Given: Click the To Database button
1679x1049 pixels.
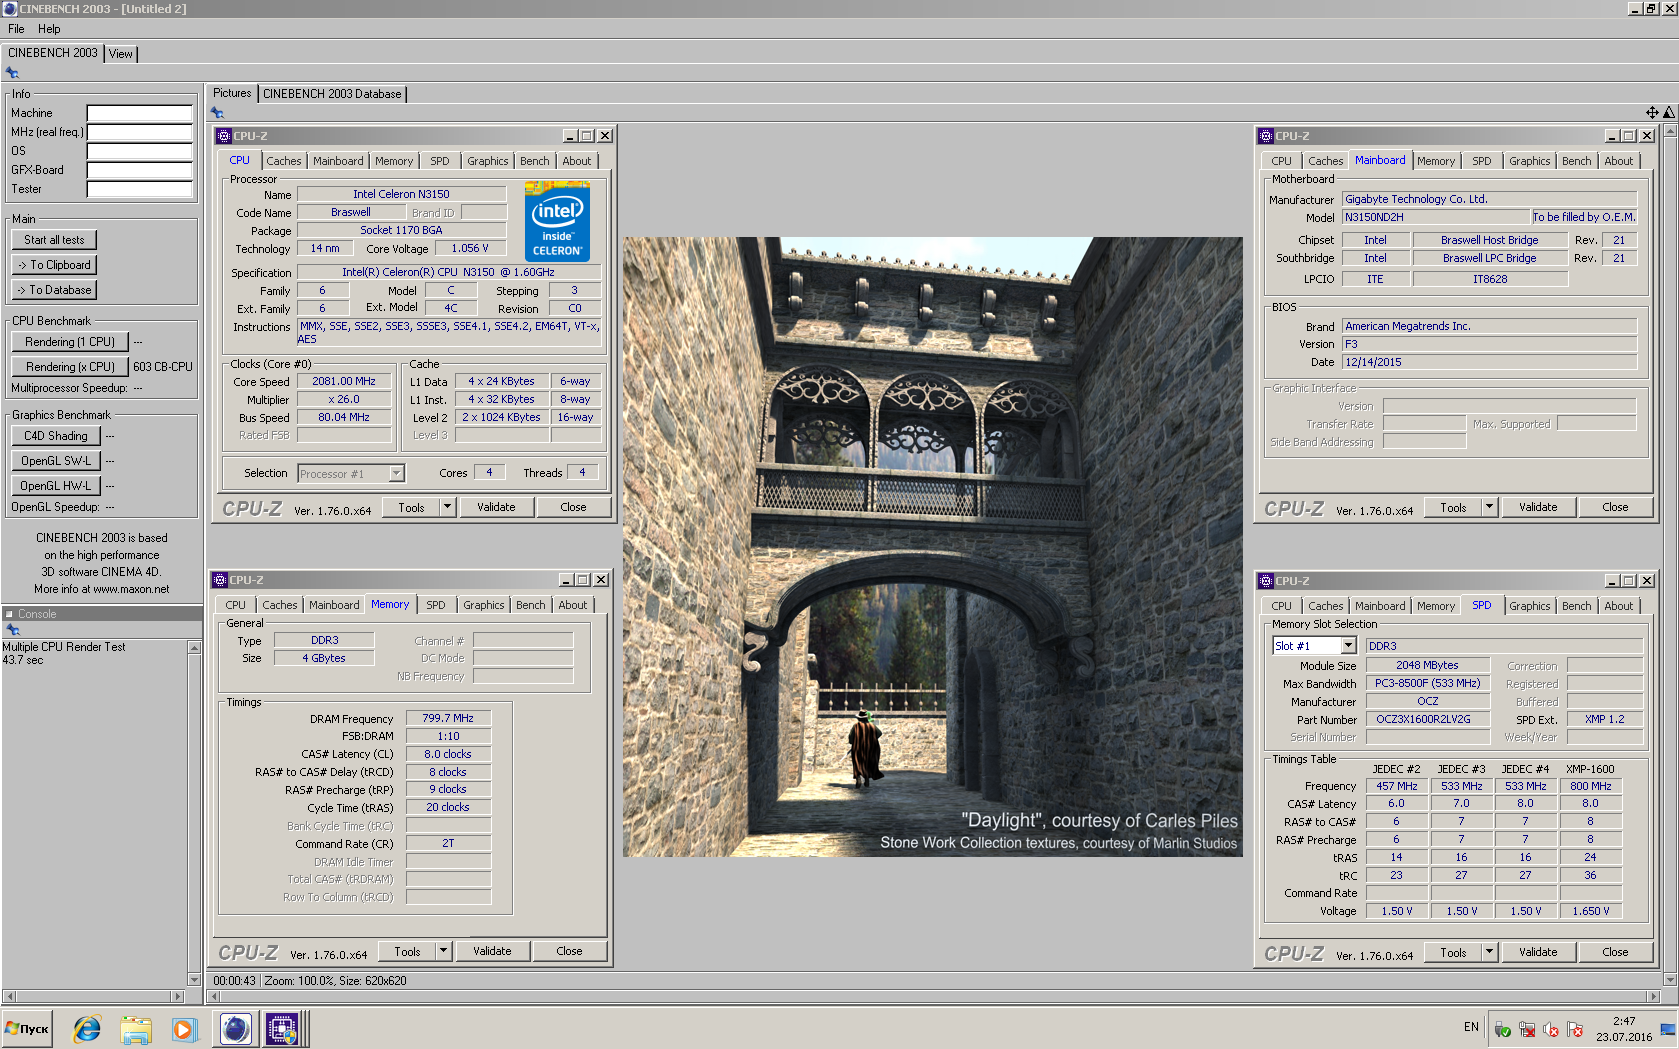Looking at the screenshot, I should pos(54,290).
